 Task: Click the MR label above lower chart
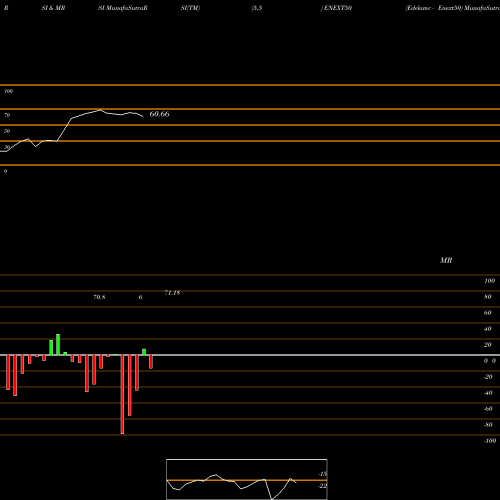click(x=446, y=260)
